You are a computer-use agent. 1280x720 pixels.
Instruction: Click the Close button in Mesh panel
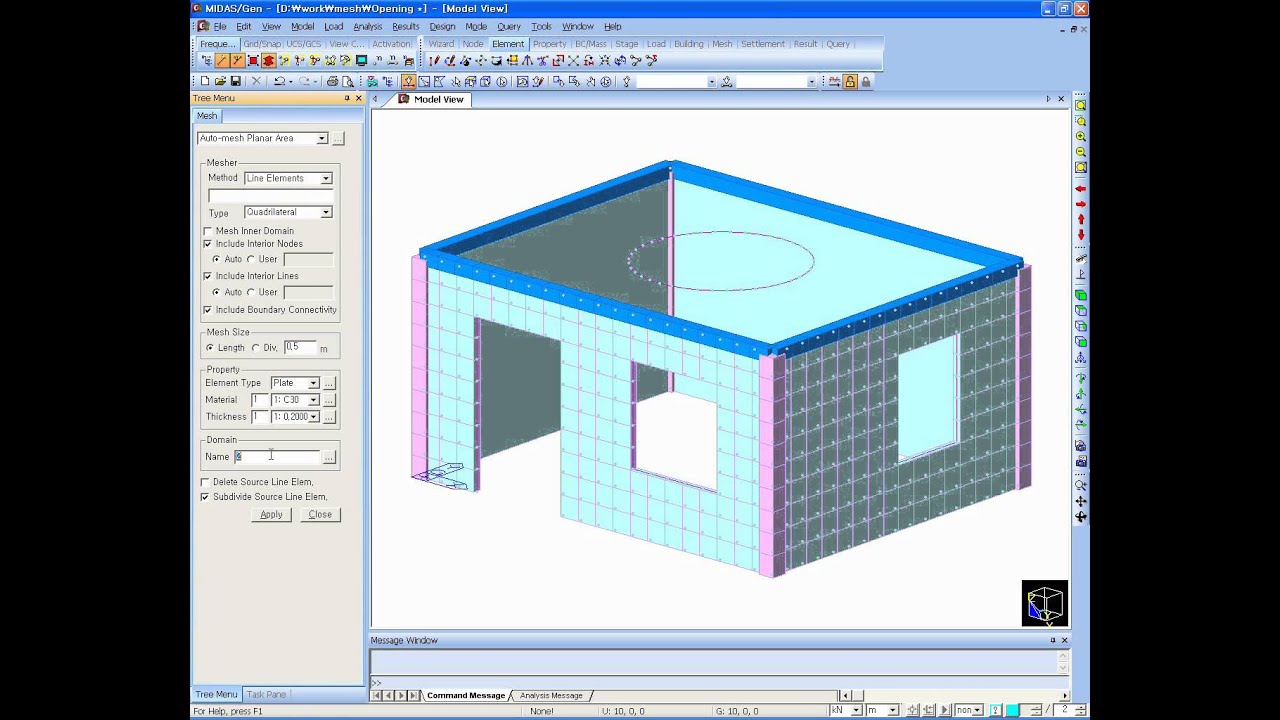[x=320, y=514]
